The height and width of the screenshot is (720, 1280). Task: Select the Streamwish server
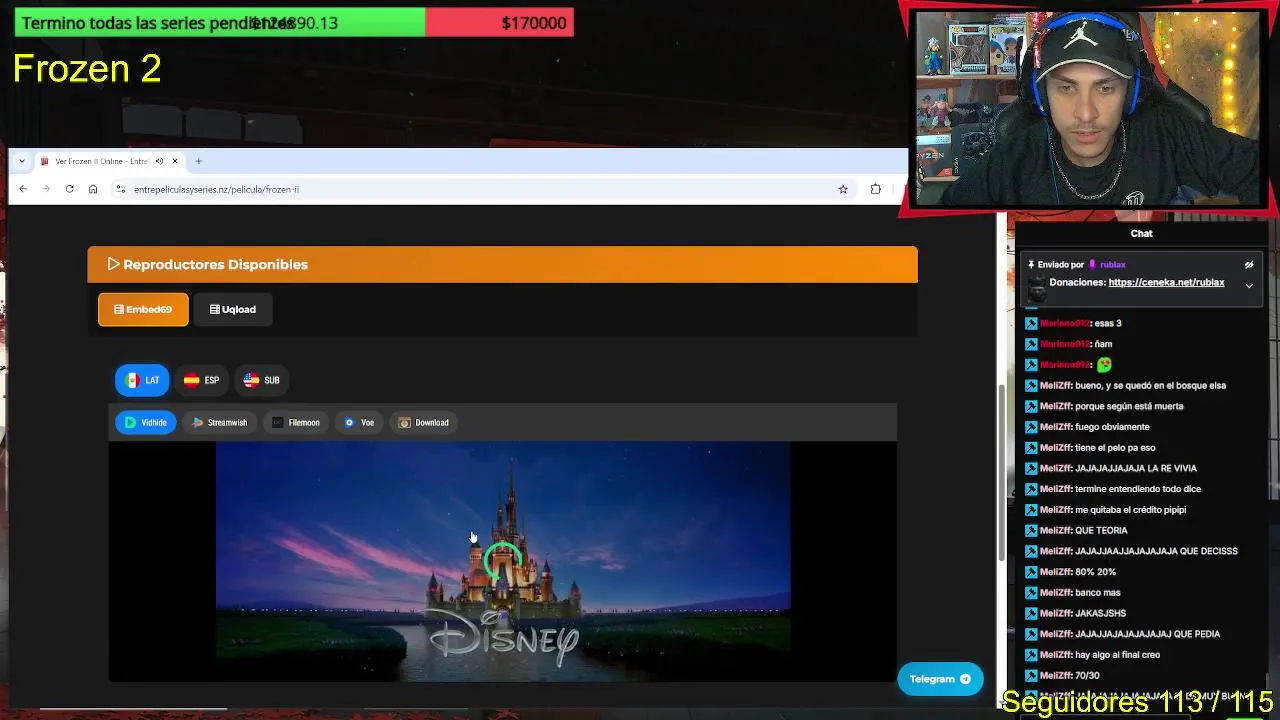[x=220, y=423]
